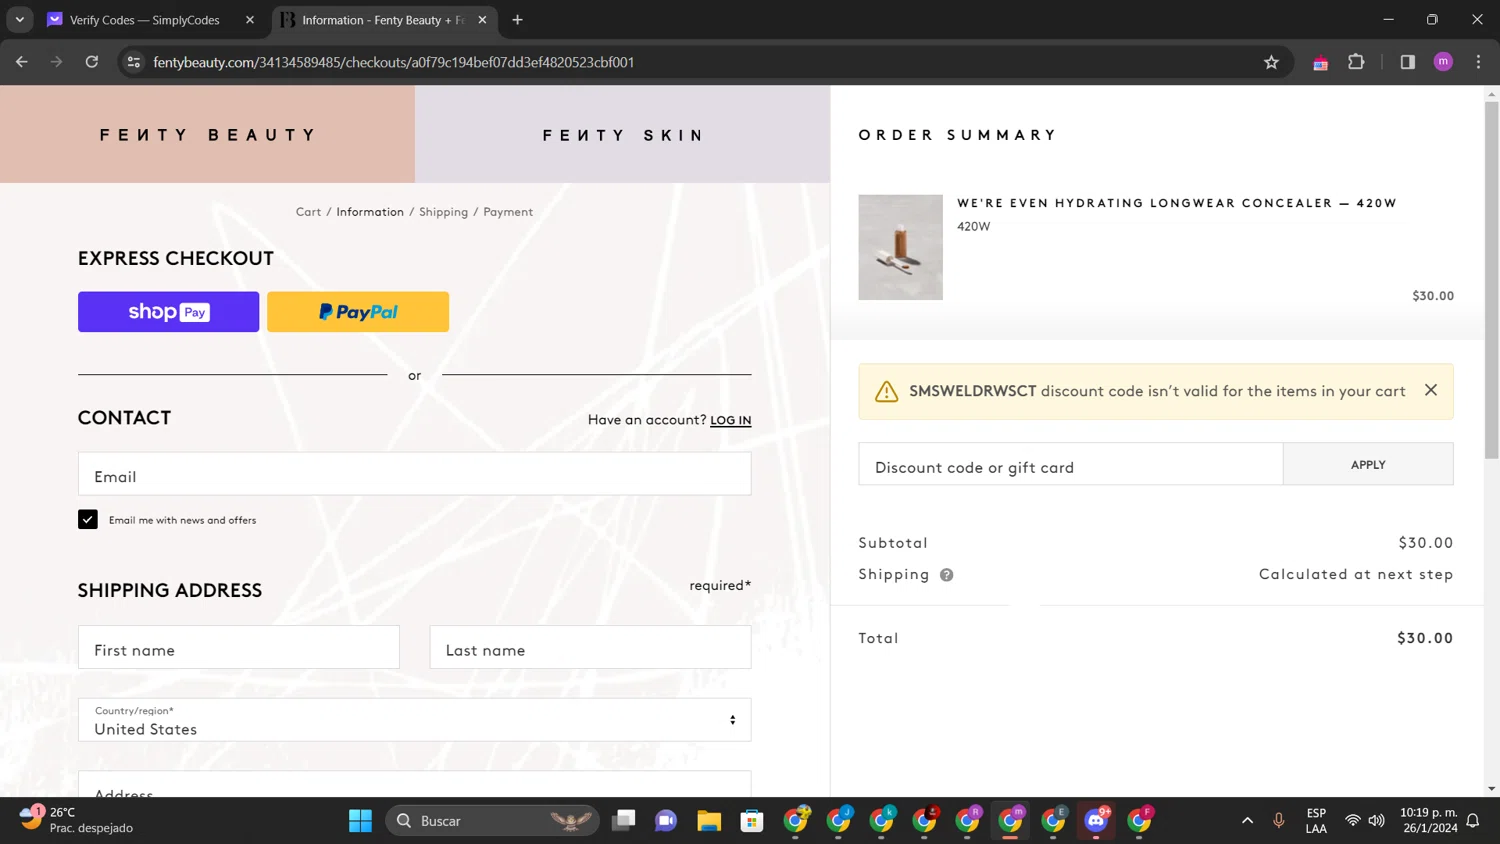View site information icon in address bar
This screenshot has height=844, width=1500.
[x=133, y=62]
